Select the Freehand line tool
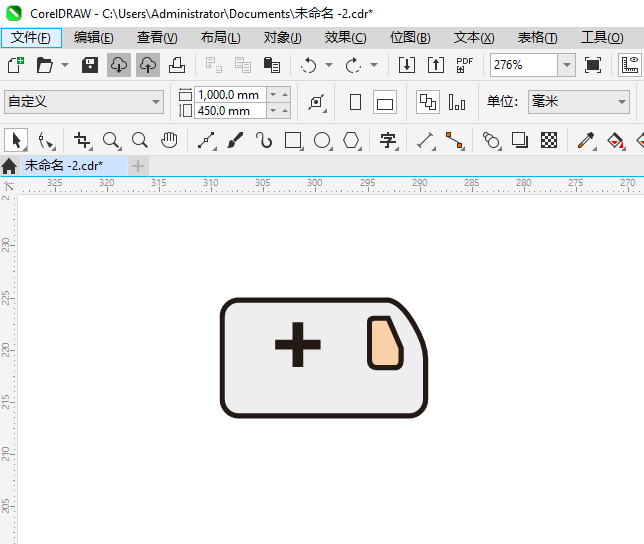This screenshot has width=644, height=544. click(x=207, y=140)
